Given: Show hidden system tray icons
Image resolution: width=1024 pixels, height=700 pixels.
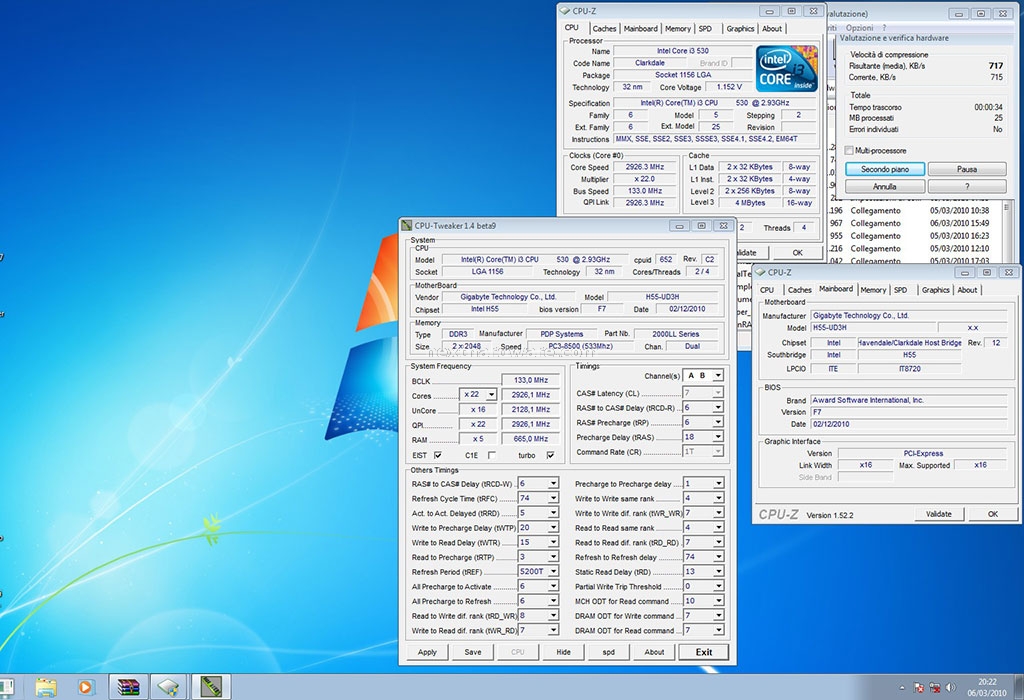Looking at the screenshot, I should 902,688.
